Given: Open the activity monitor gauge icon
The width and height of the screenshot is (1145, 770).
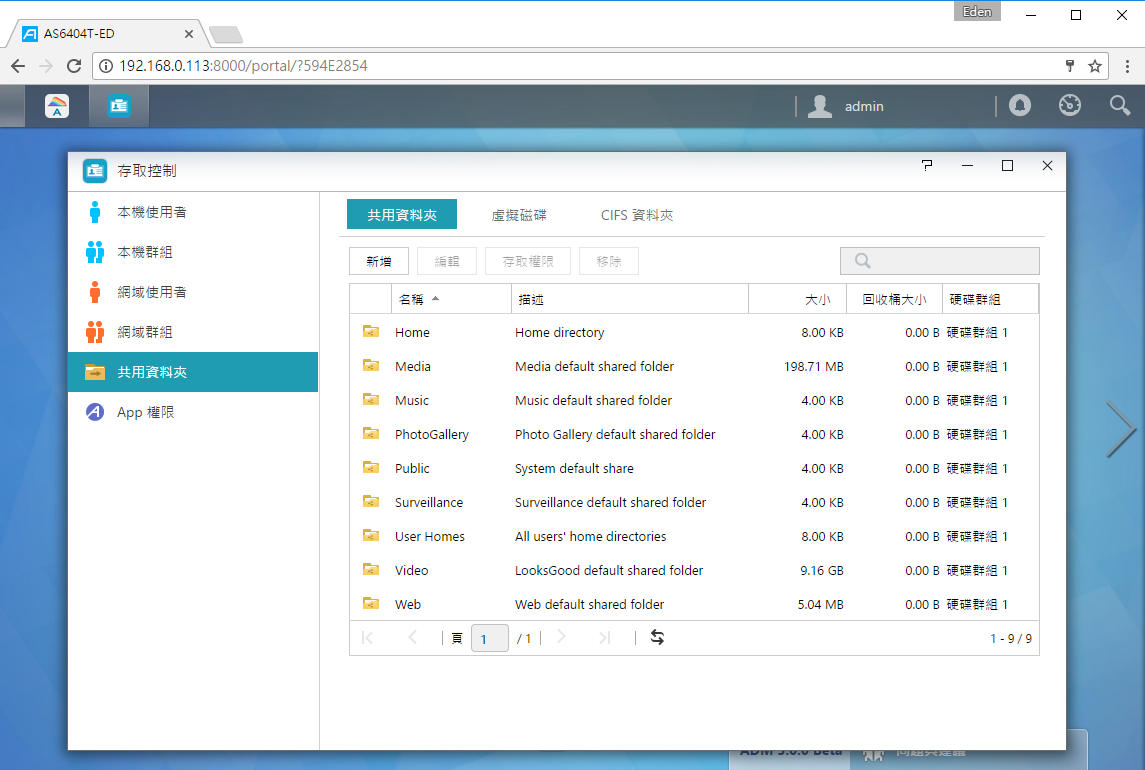Looking at the screenshot, I should 1070,106.
